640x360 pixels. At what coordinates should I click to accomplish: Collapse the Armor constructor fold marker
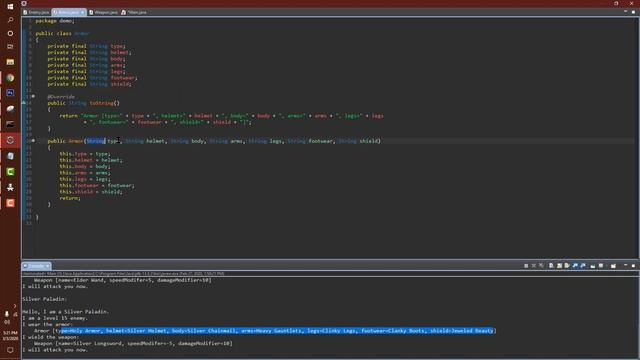click(x=33, y=141)
